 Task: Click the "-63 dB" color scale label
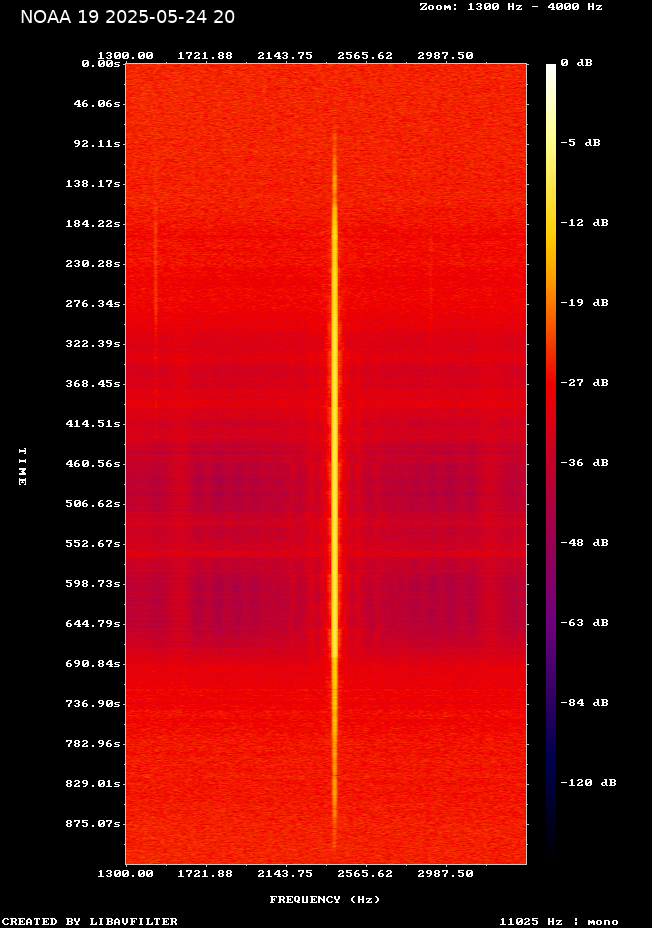pos(585,623)
